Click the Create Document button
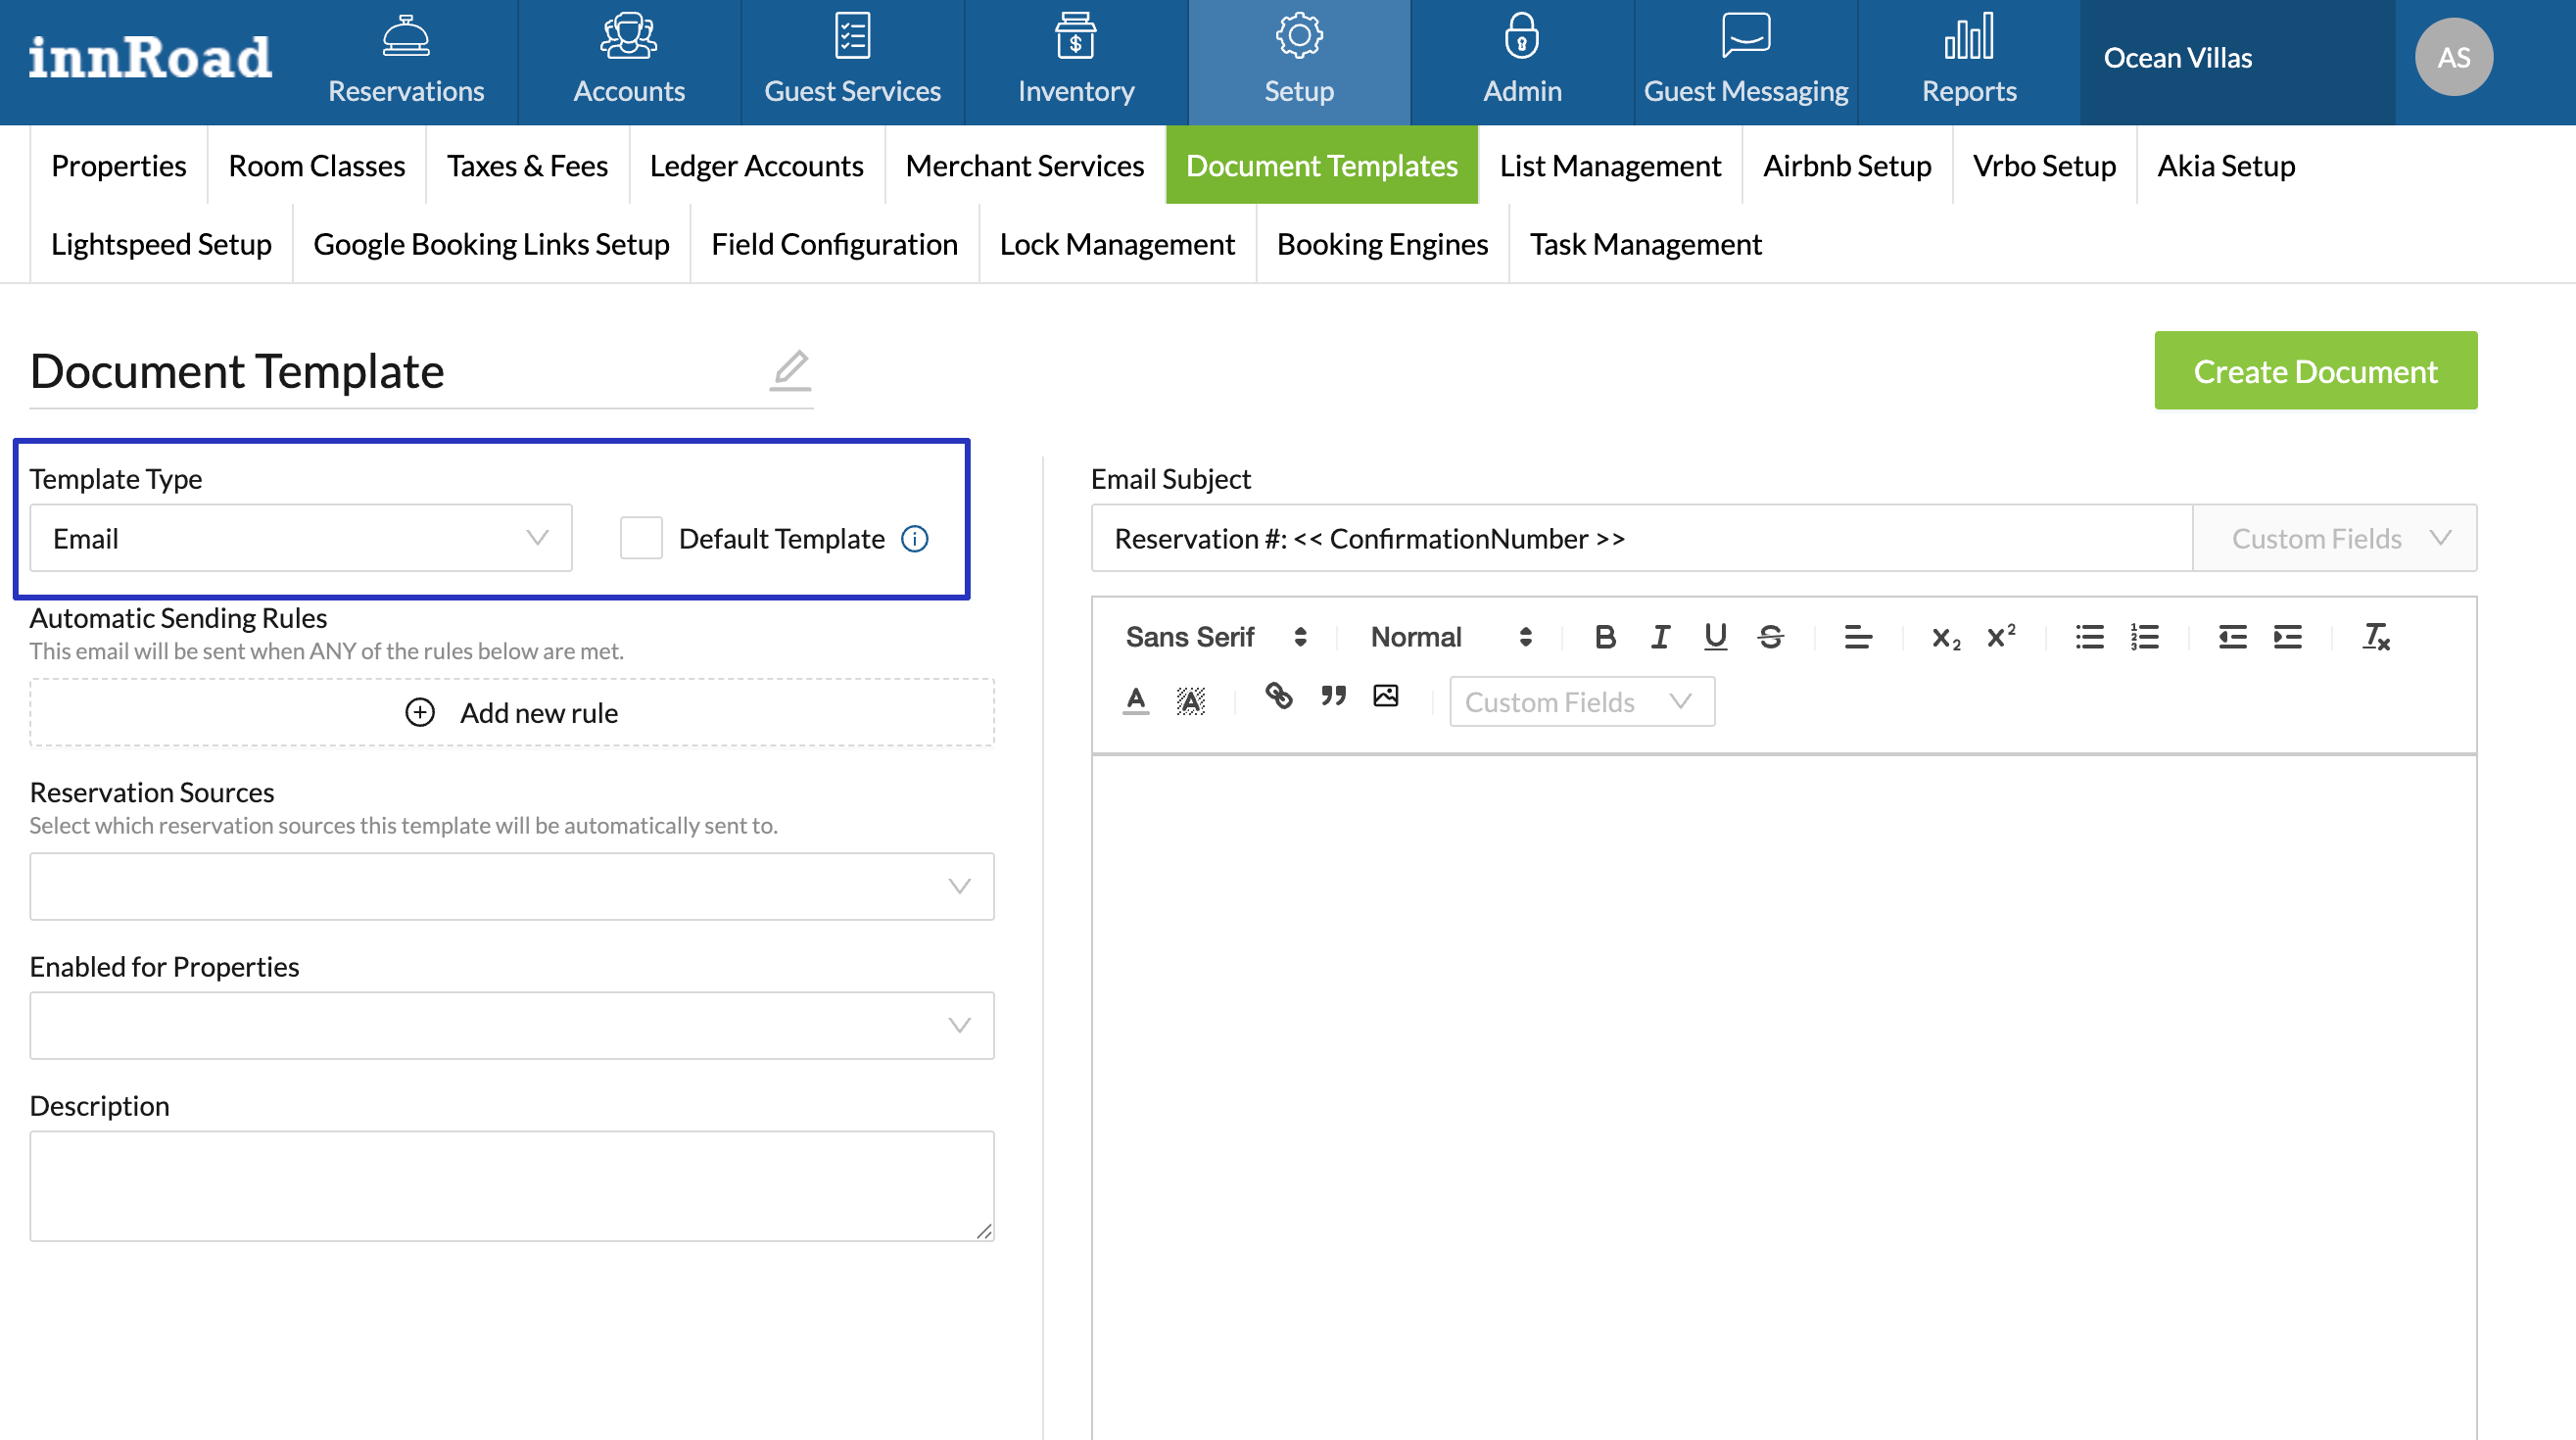The height and width of the screenshot is (1440, 2576). coord(2314,371)
